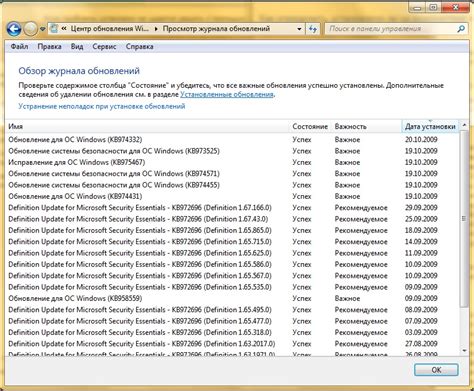Screen dimensions: 474x391
Task: Select the security update row KB974571
Action: tap(232, 174)
